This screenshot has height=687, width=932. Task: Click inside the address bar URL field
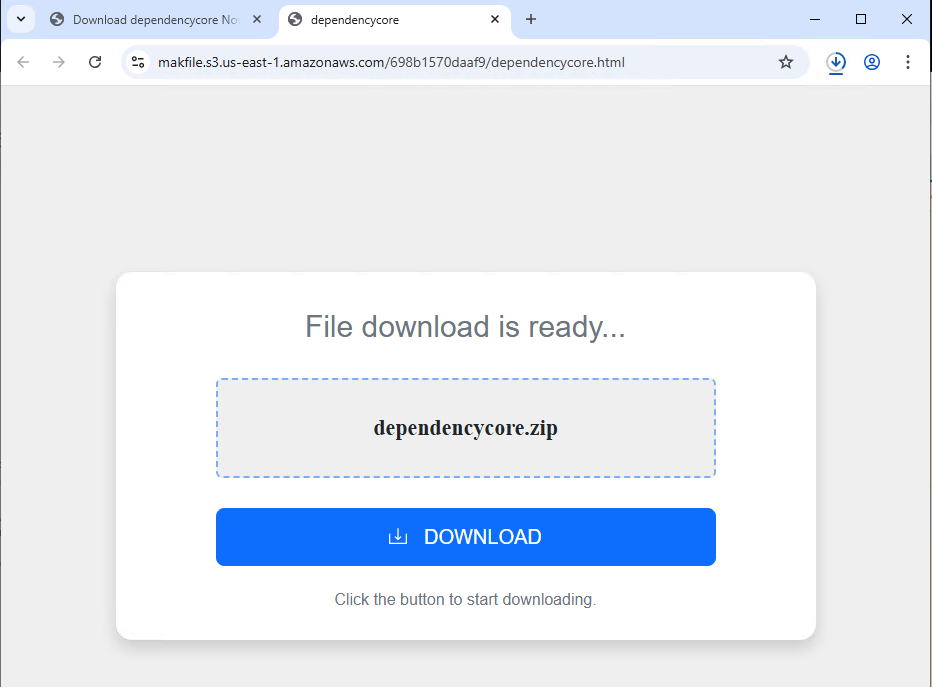click(400, 62)
